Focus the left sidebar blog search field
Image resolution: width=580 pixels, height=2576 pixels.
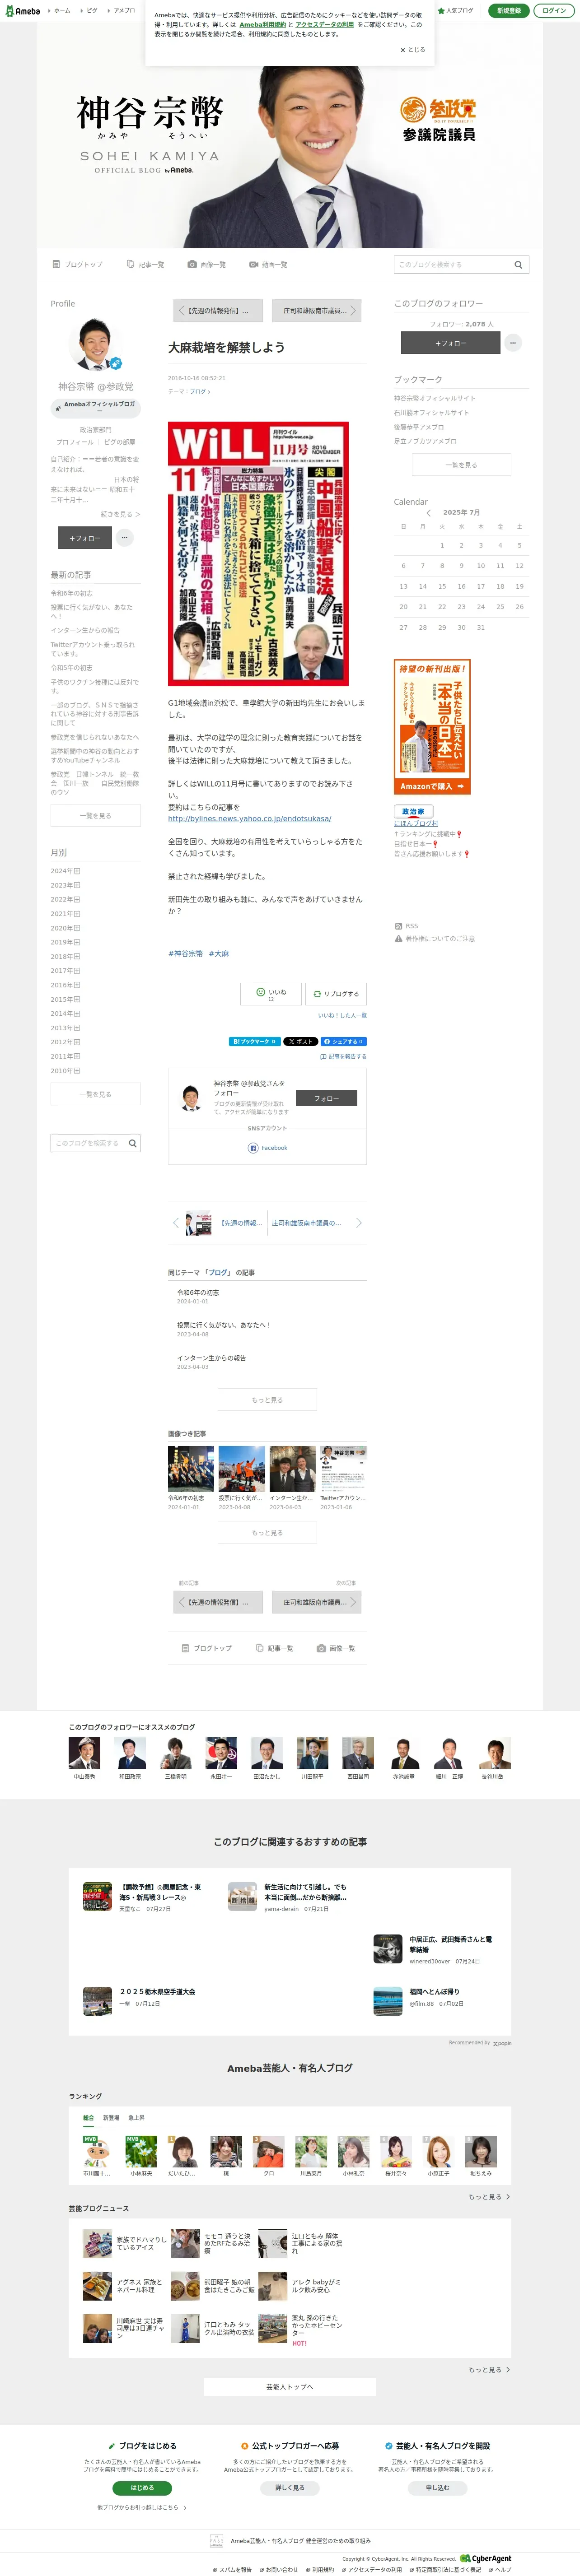click(x=88, y=1143)
